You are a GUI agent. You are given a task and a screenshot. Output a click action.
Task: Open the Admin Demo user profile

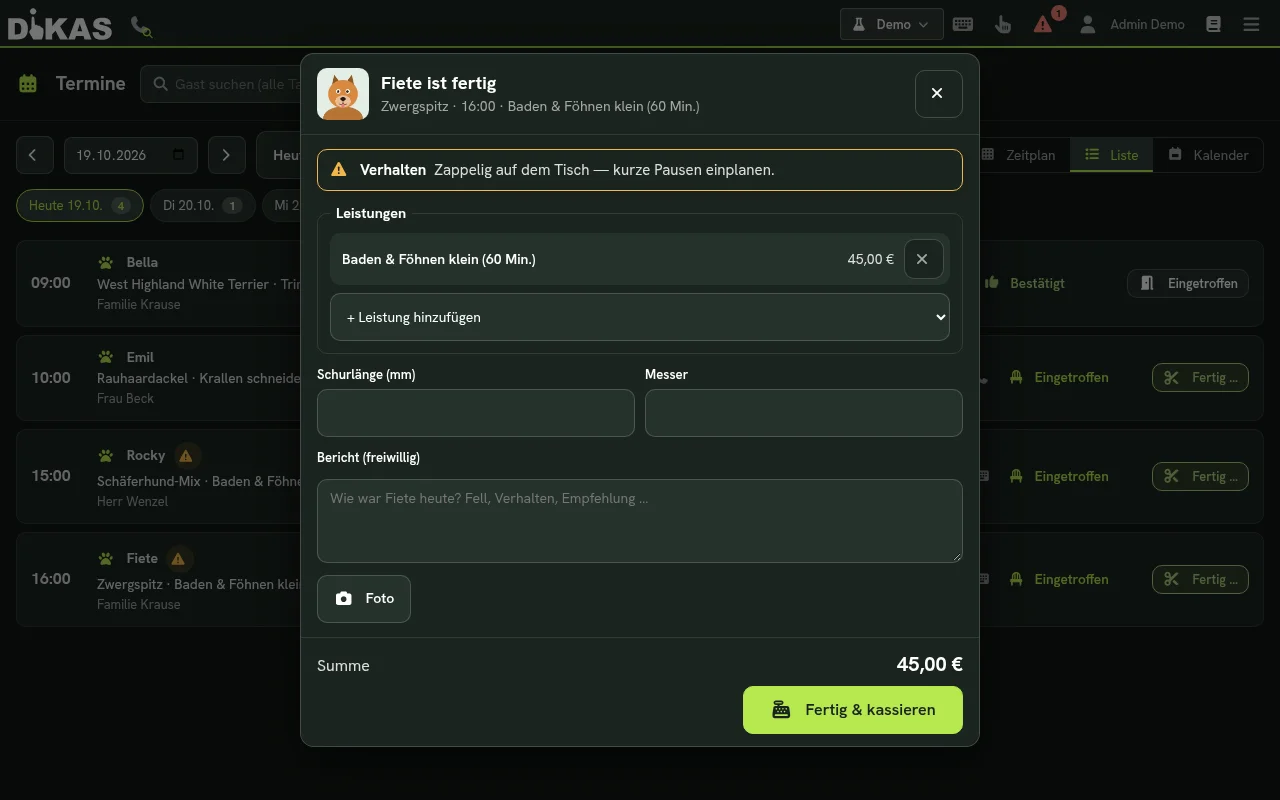pyautogui.click(x=1132, y=24)
